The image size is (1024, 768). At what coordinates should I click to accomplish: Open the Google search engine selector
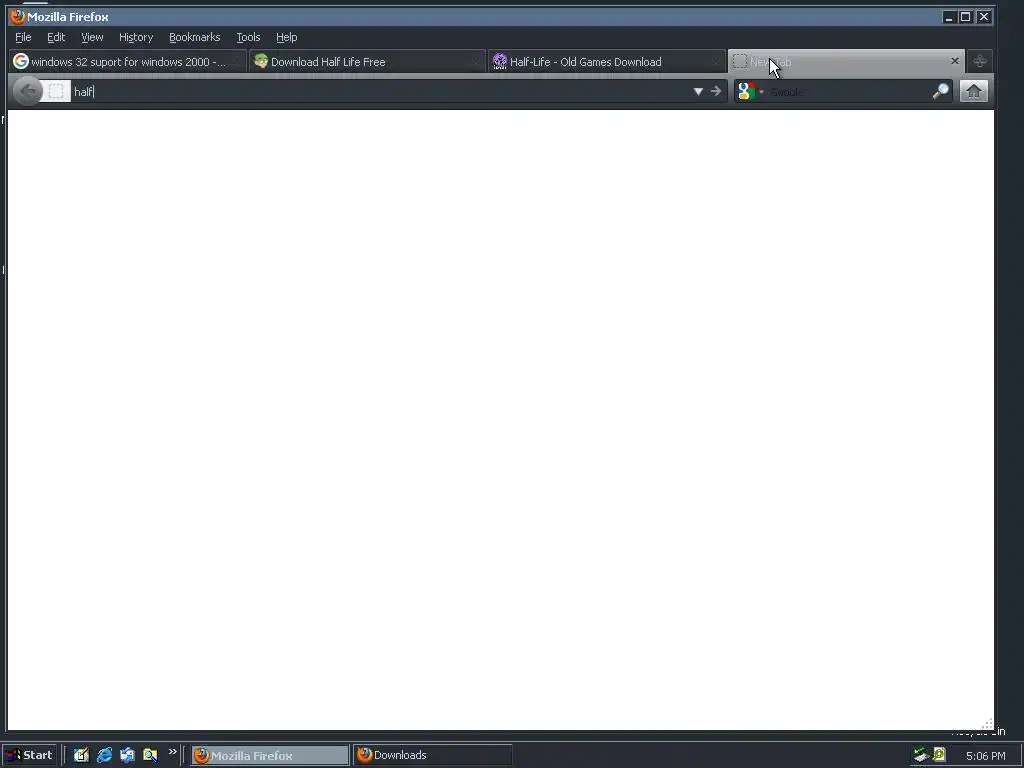click(750, 91)
